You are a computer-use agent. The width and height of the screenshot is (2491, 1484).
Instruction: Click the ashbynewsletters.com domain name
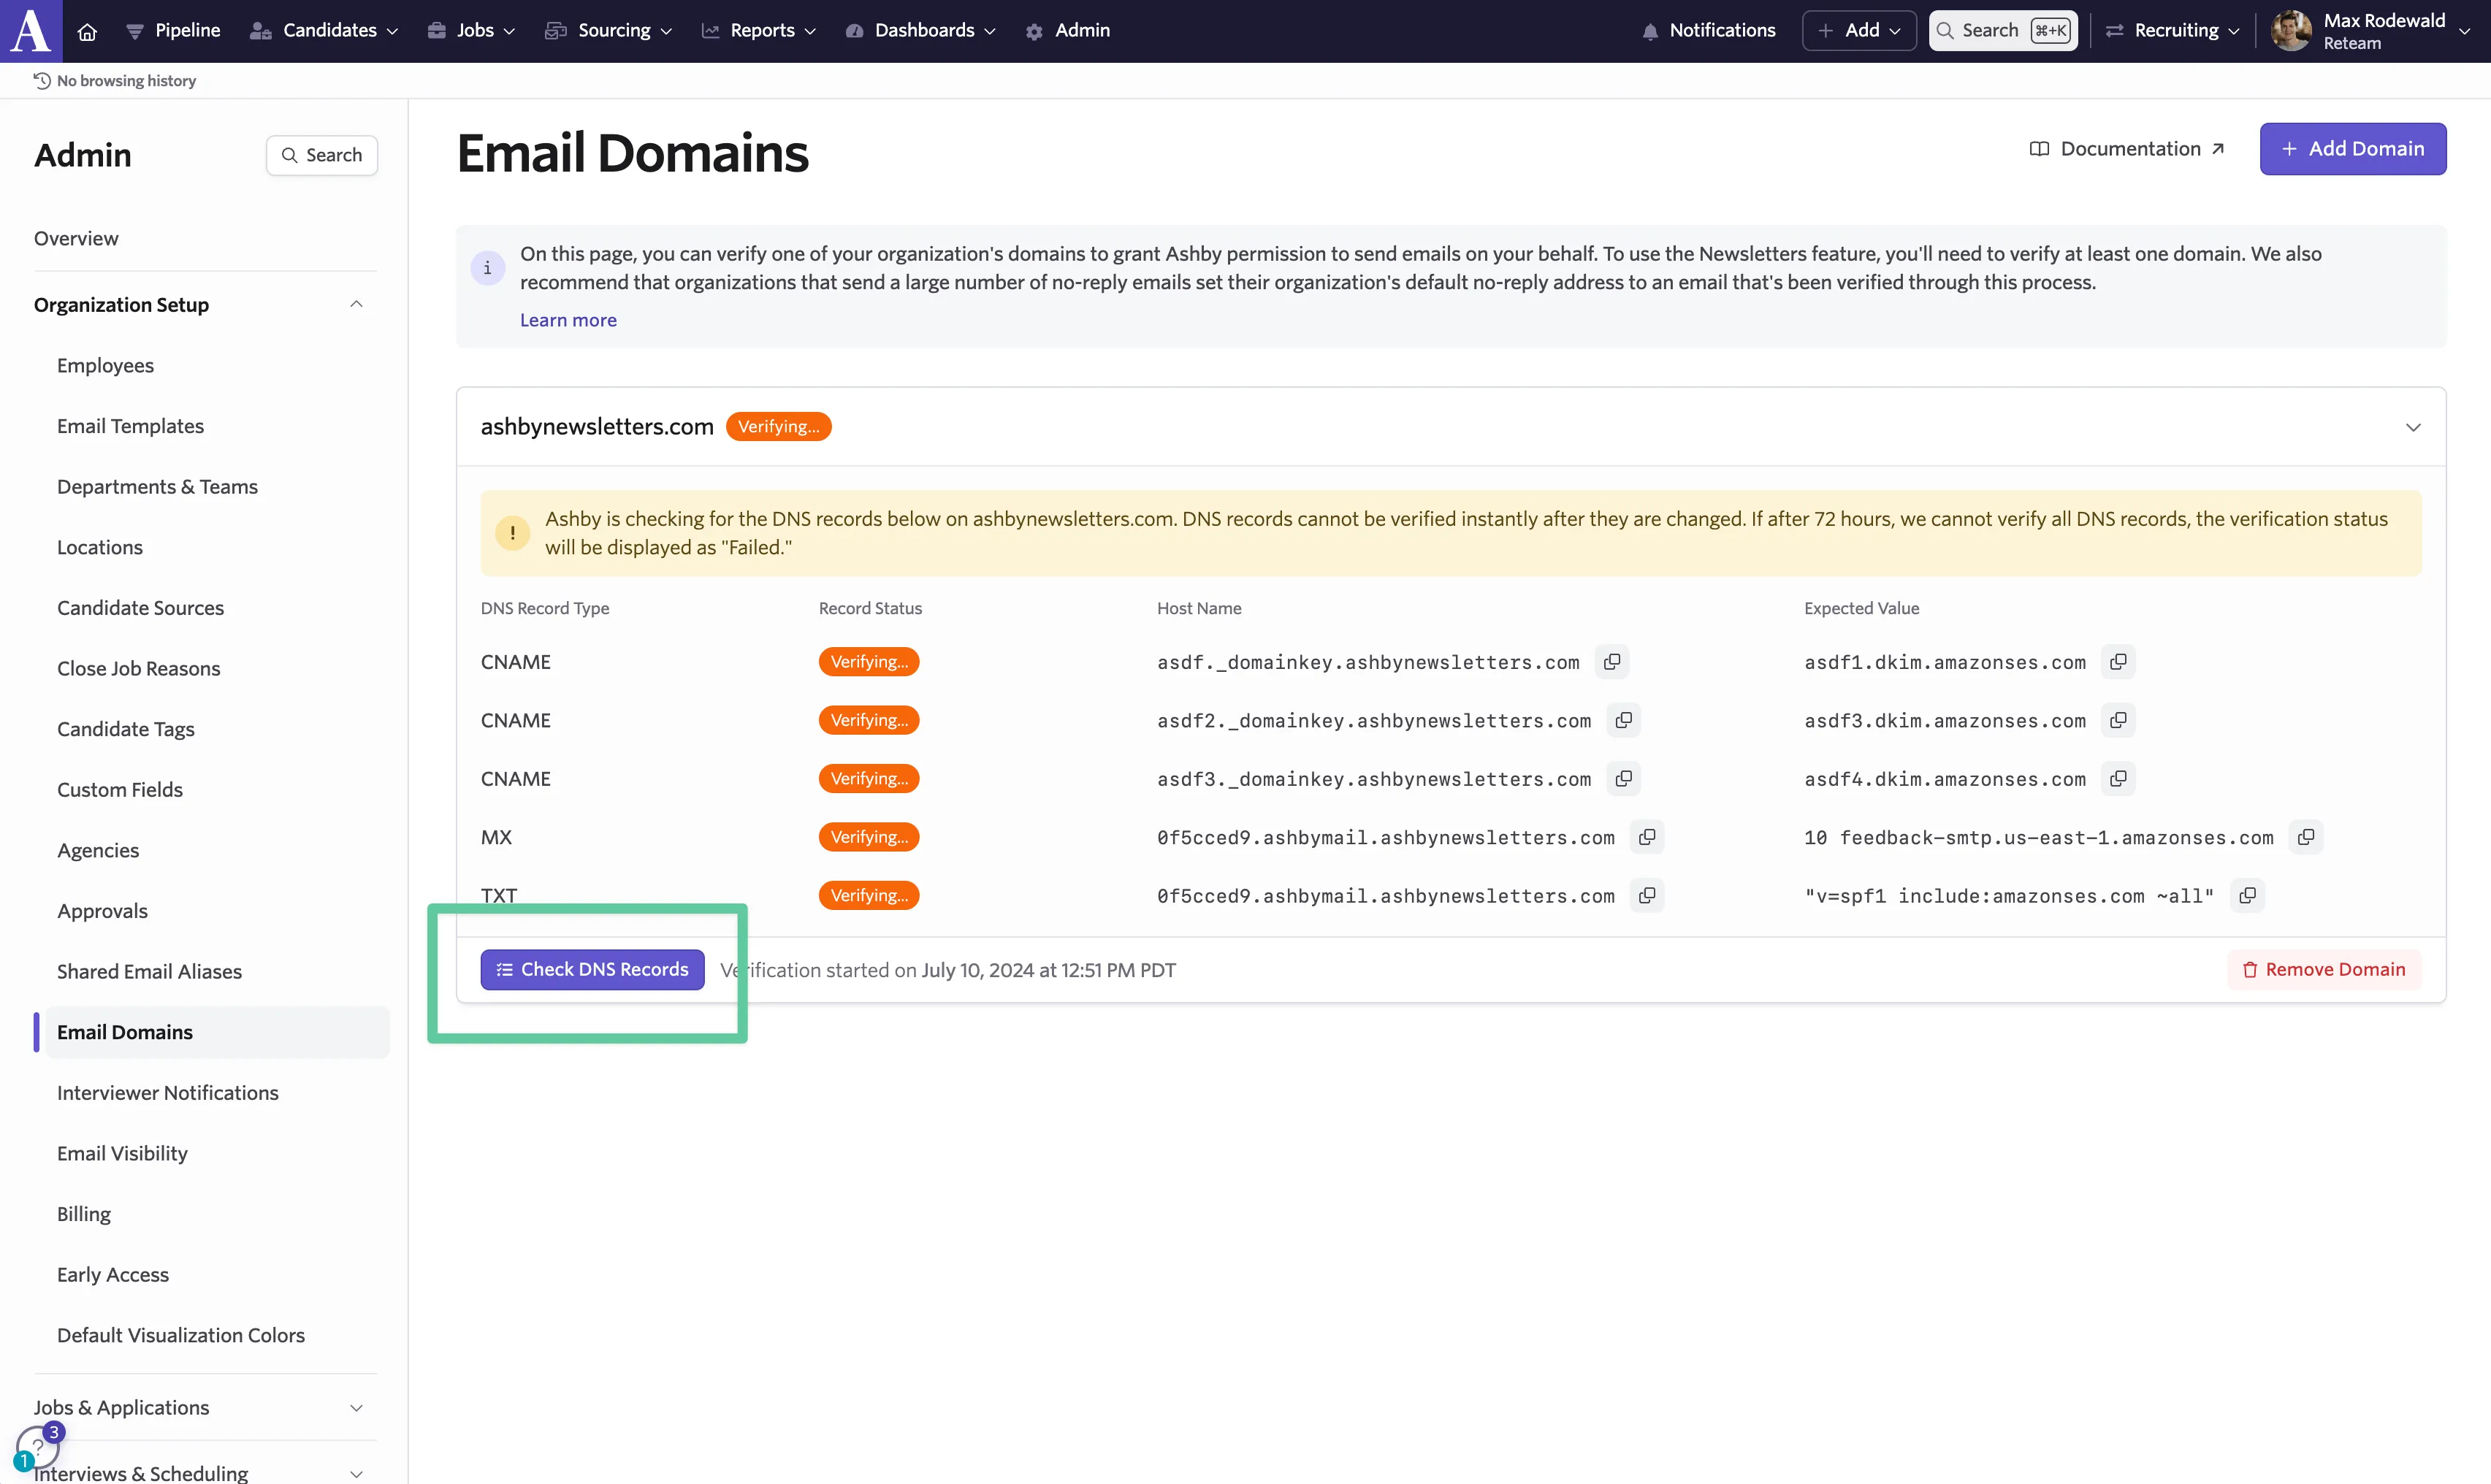pos(597,427)
